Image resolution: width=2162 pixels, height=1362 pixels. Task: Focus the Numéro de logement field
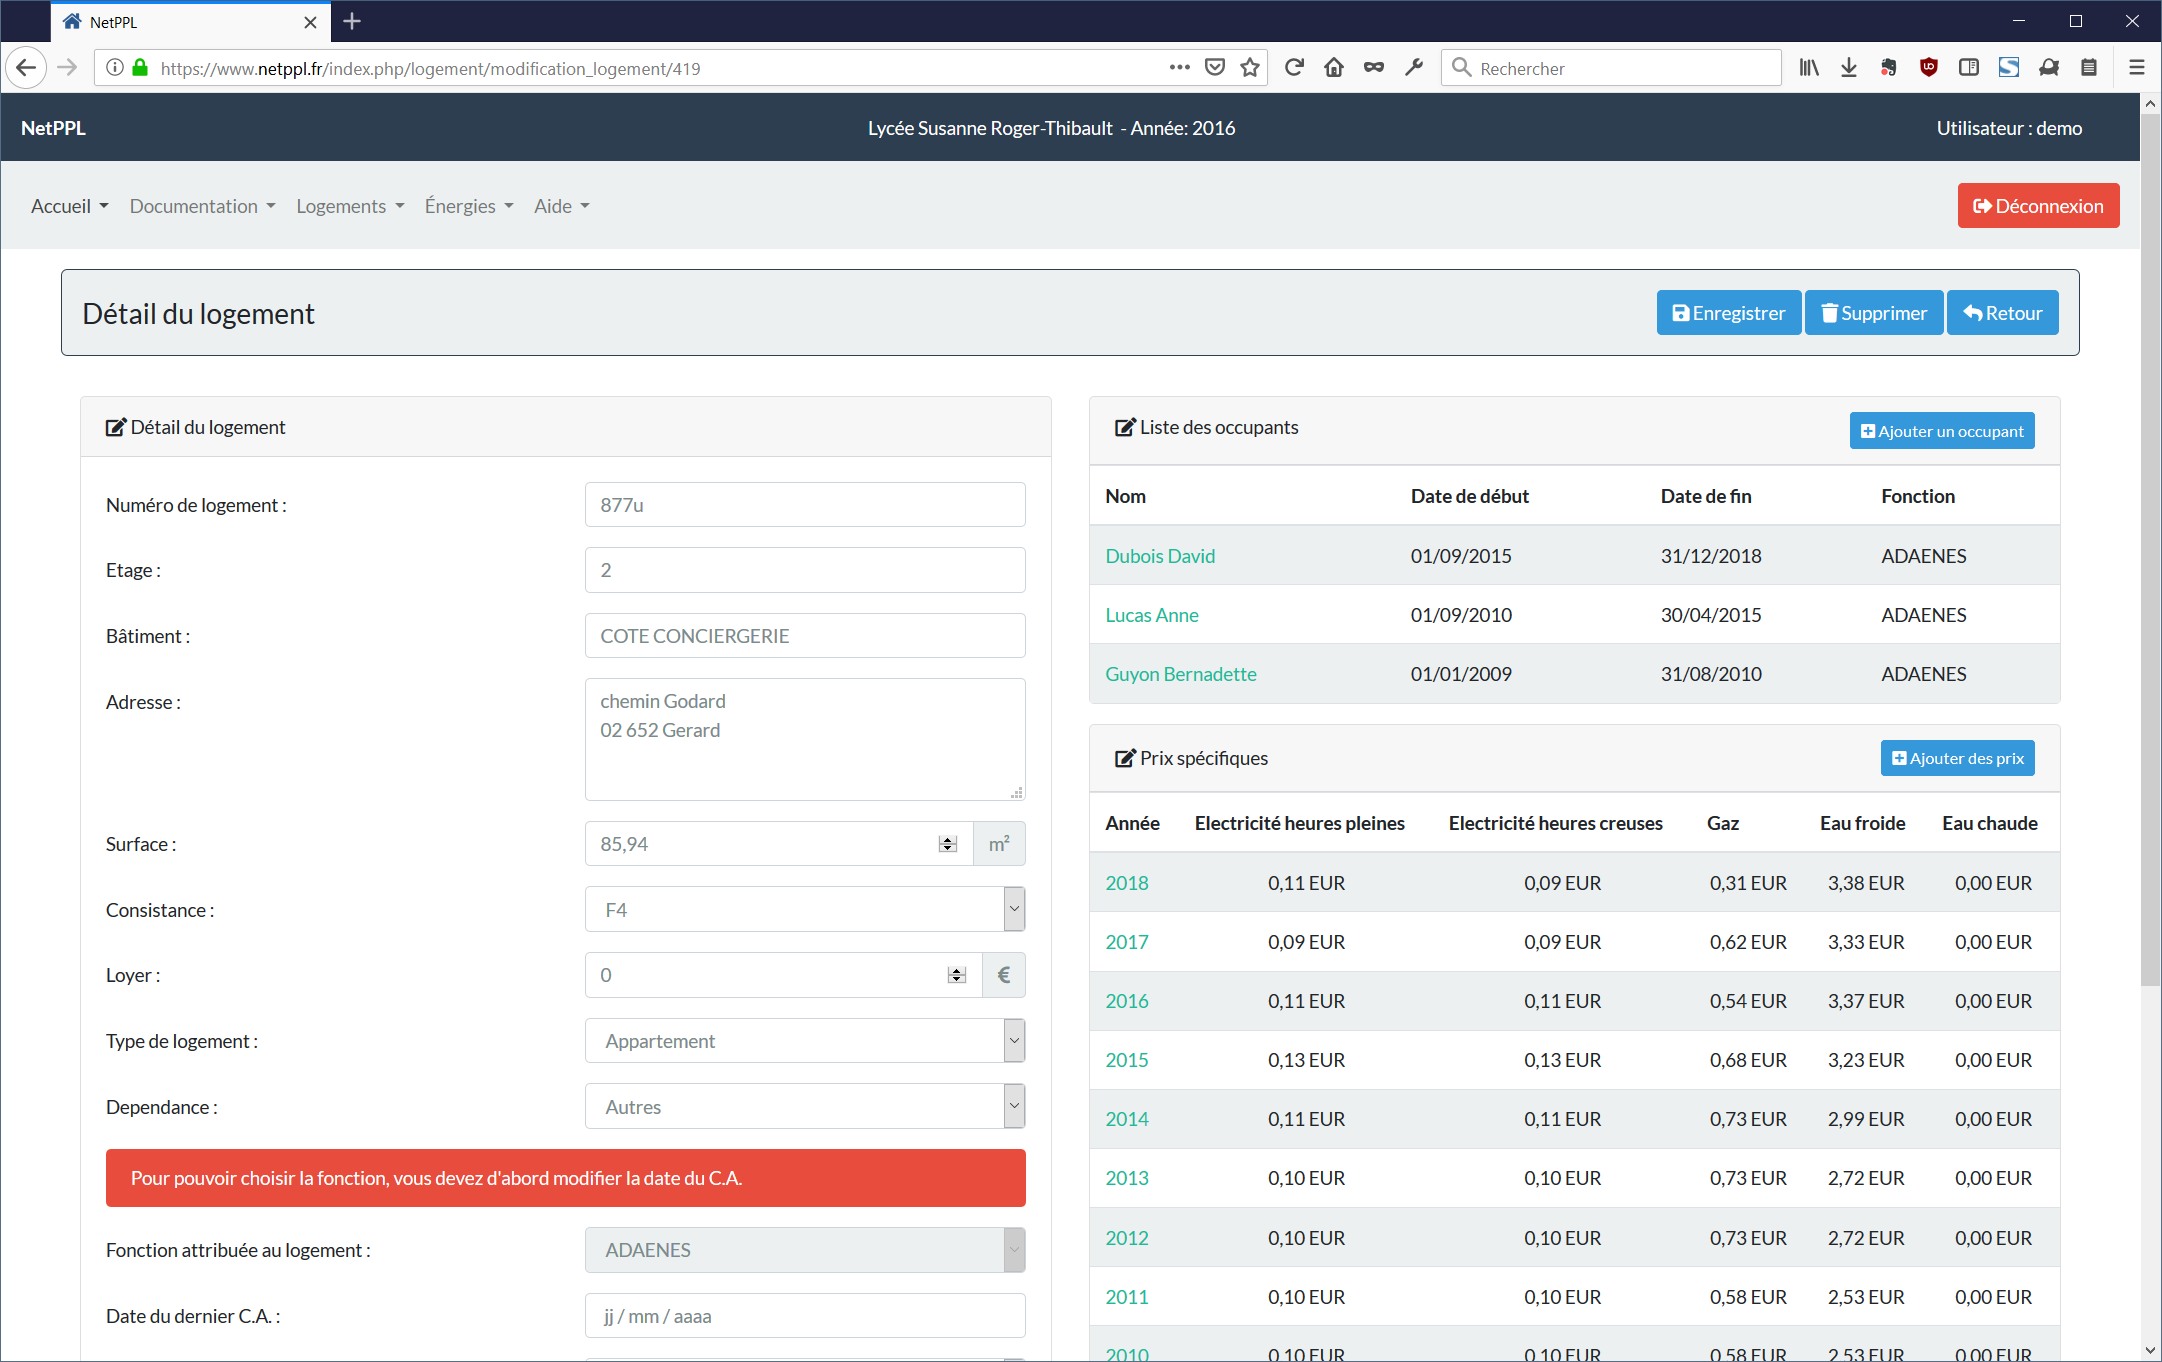804,504
